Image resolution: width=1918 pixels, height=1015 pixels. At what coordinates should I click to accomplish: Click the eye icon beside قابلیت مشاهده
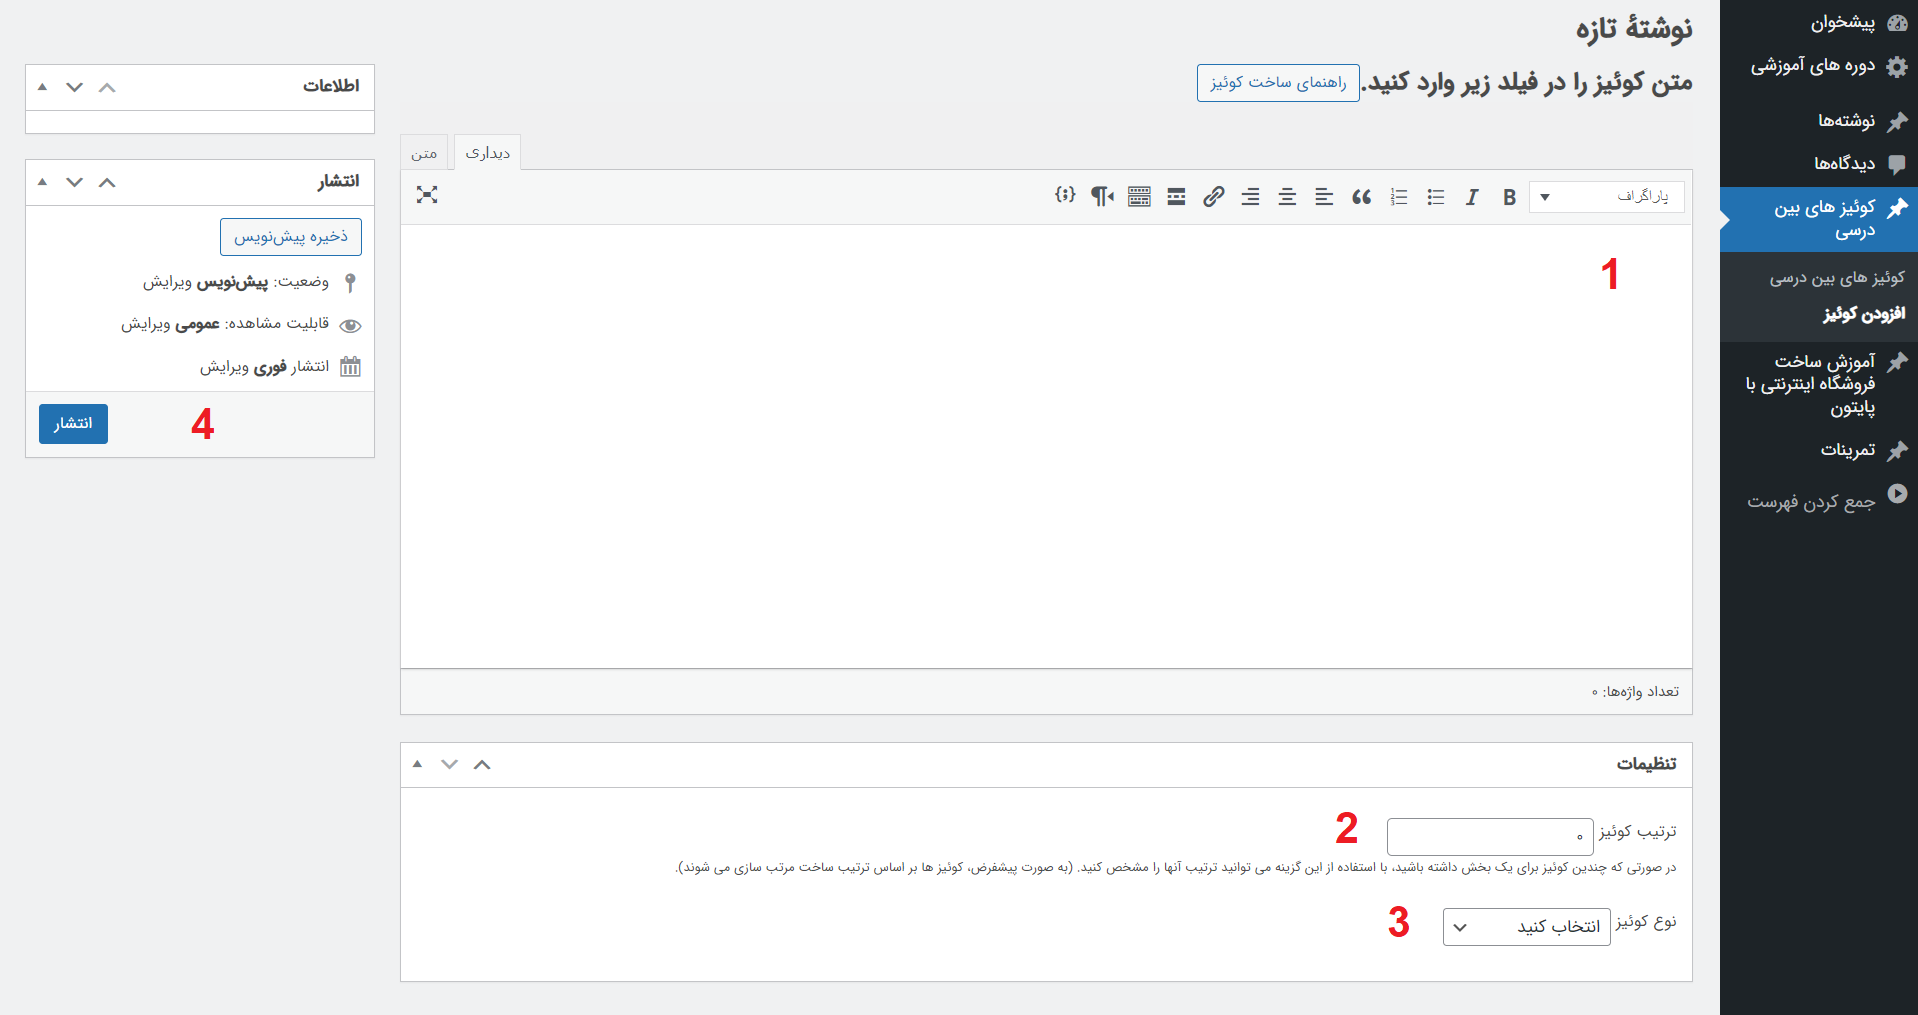[x=350, y=325]
